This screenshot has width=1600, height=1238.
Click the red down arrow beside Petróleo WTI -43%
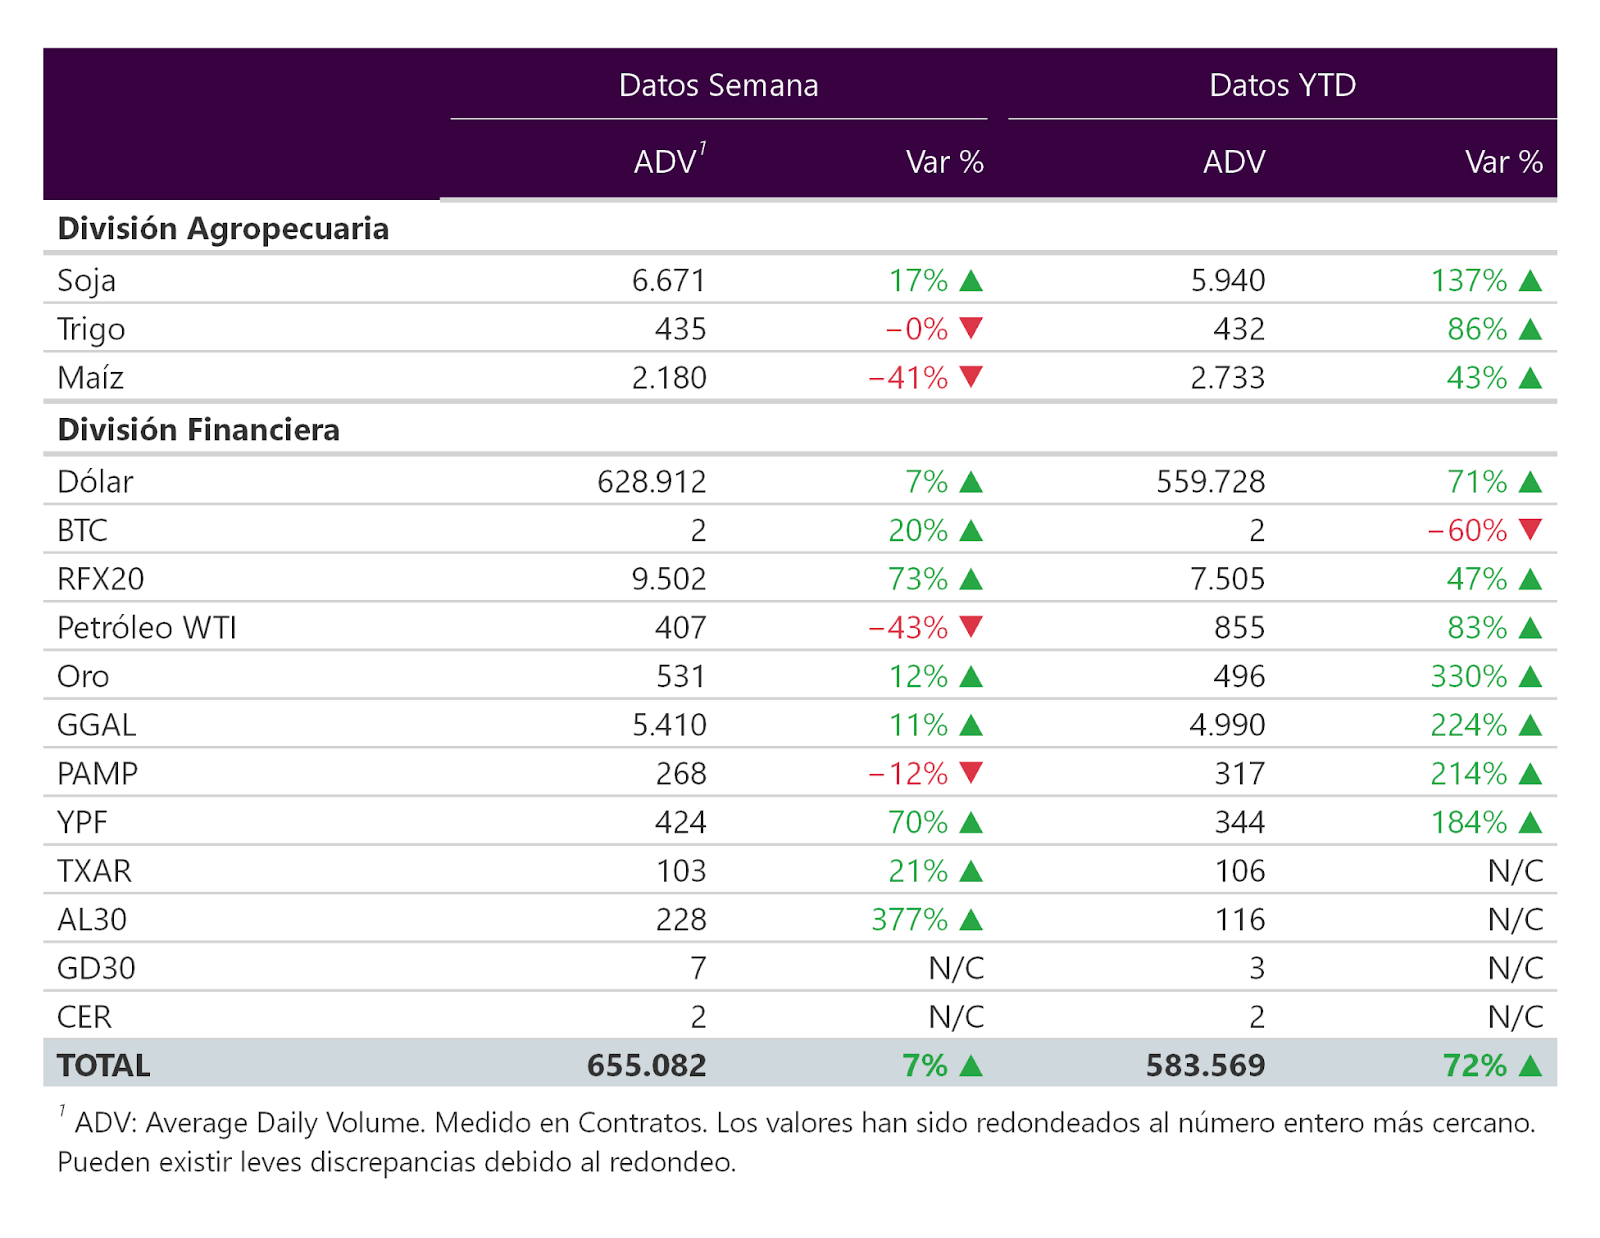pyautogui.click(x=971, y=627)
